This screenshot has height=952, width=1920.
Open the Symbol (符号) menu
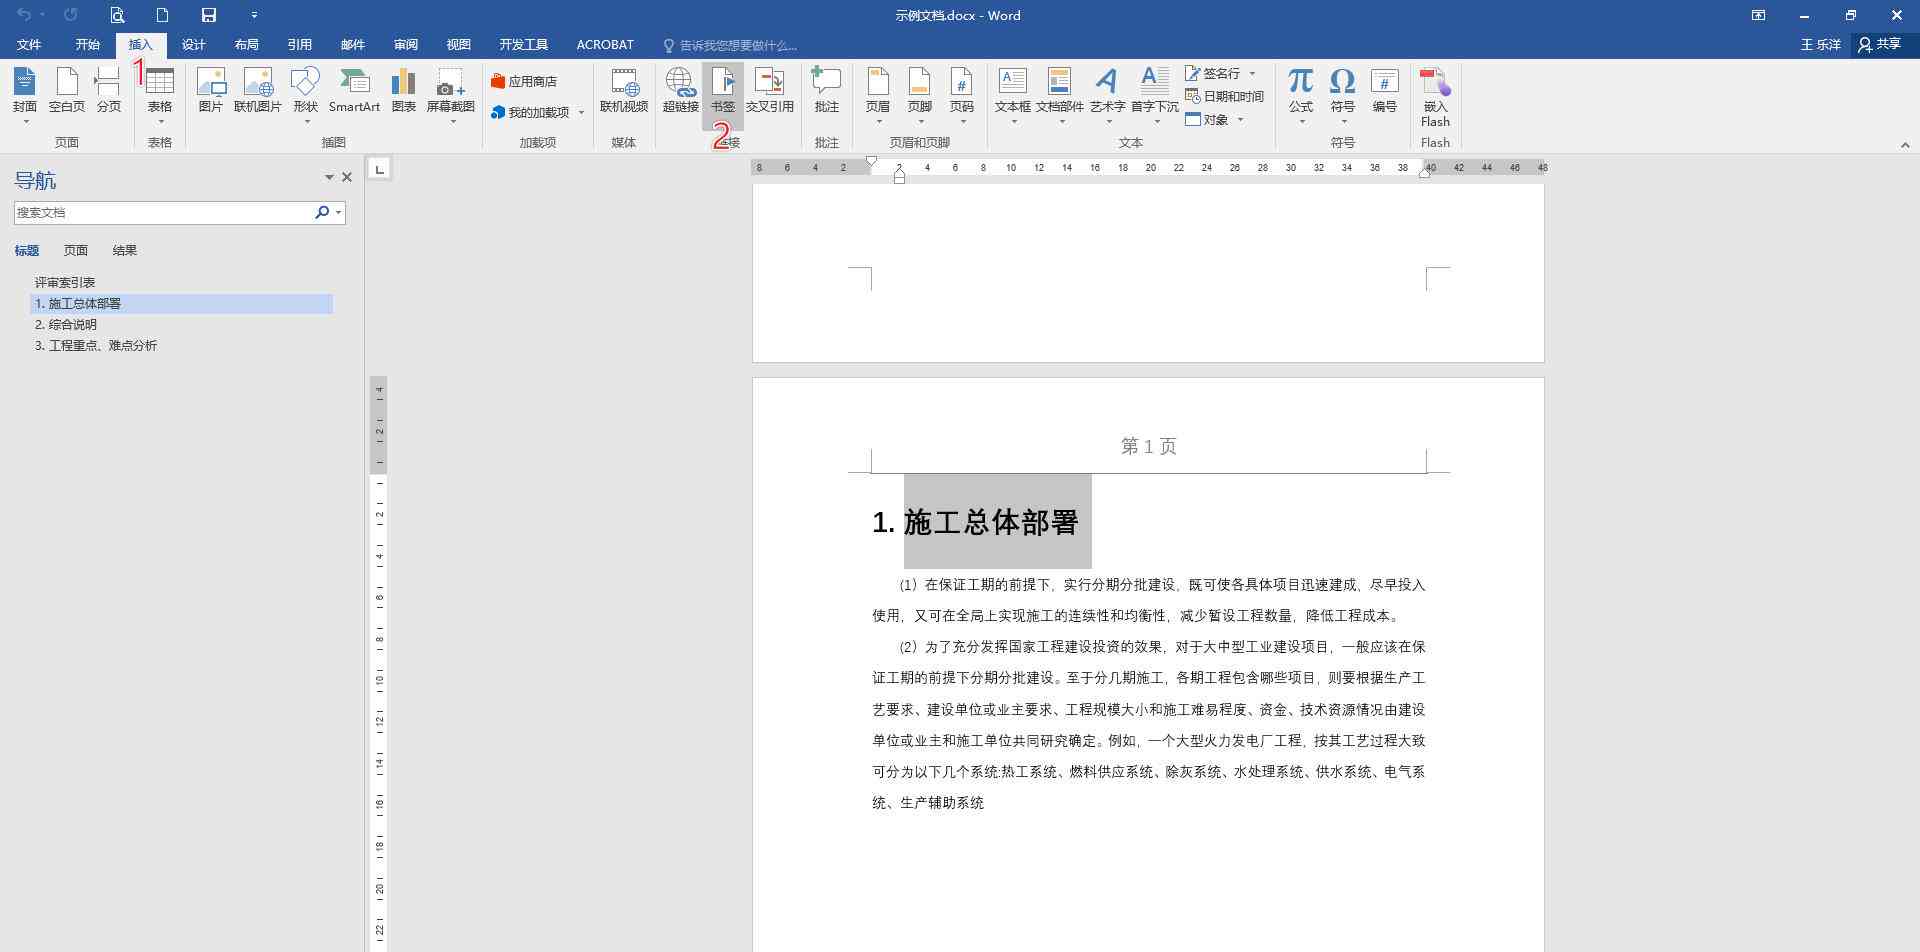(x=1343, y=95)
